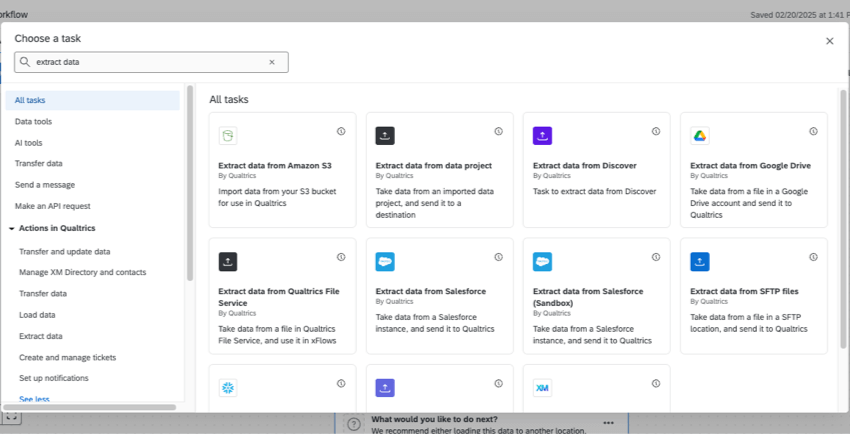Click the Amazon S3 bucket icon
850x434 pixels.
228,136
